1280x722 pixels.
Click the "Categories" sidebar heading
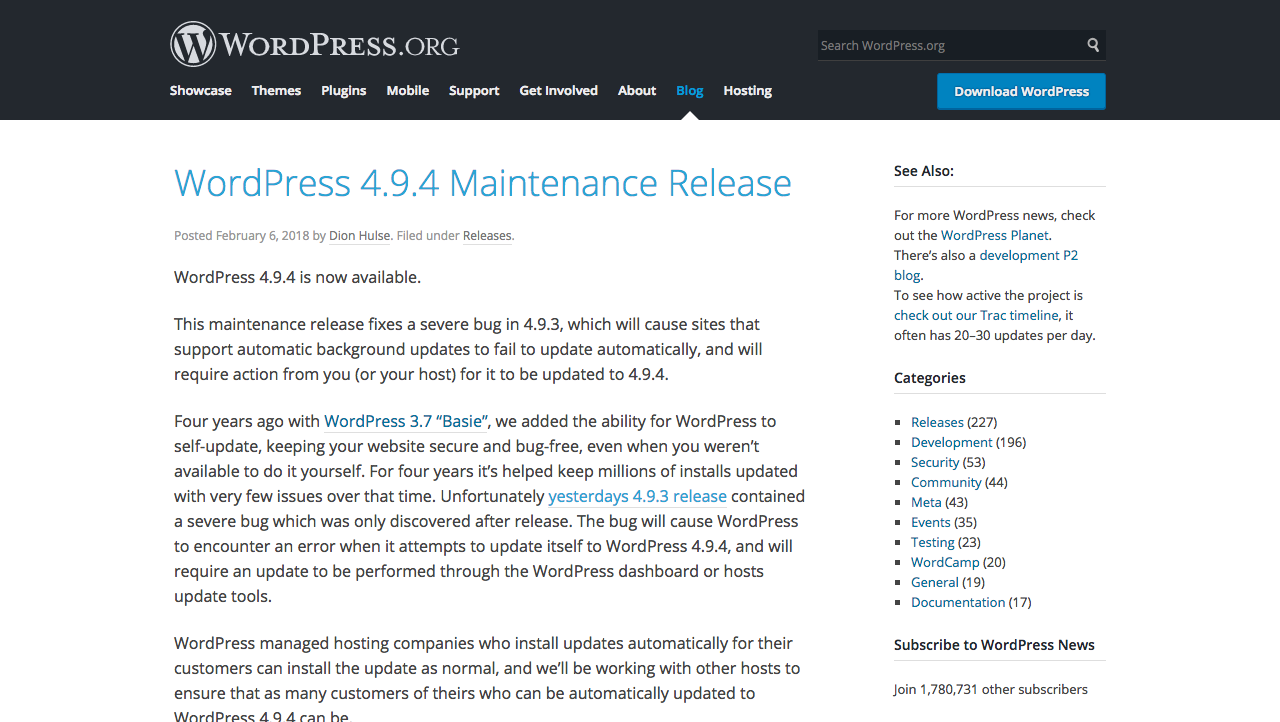coord(930,378)
